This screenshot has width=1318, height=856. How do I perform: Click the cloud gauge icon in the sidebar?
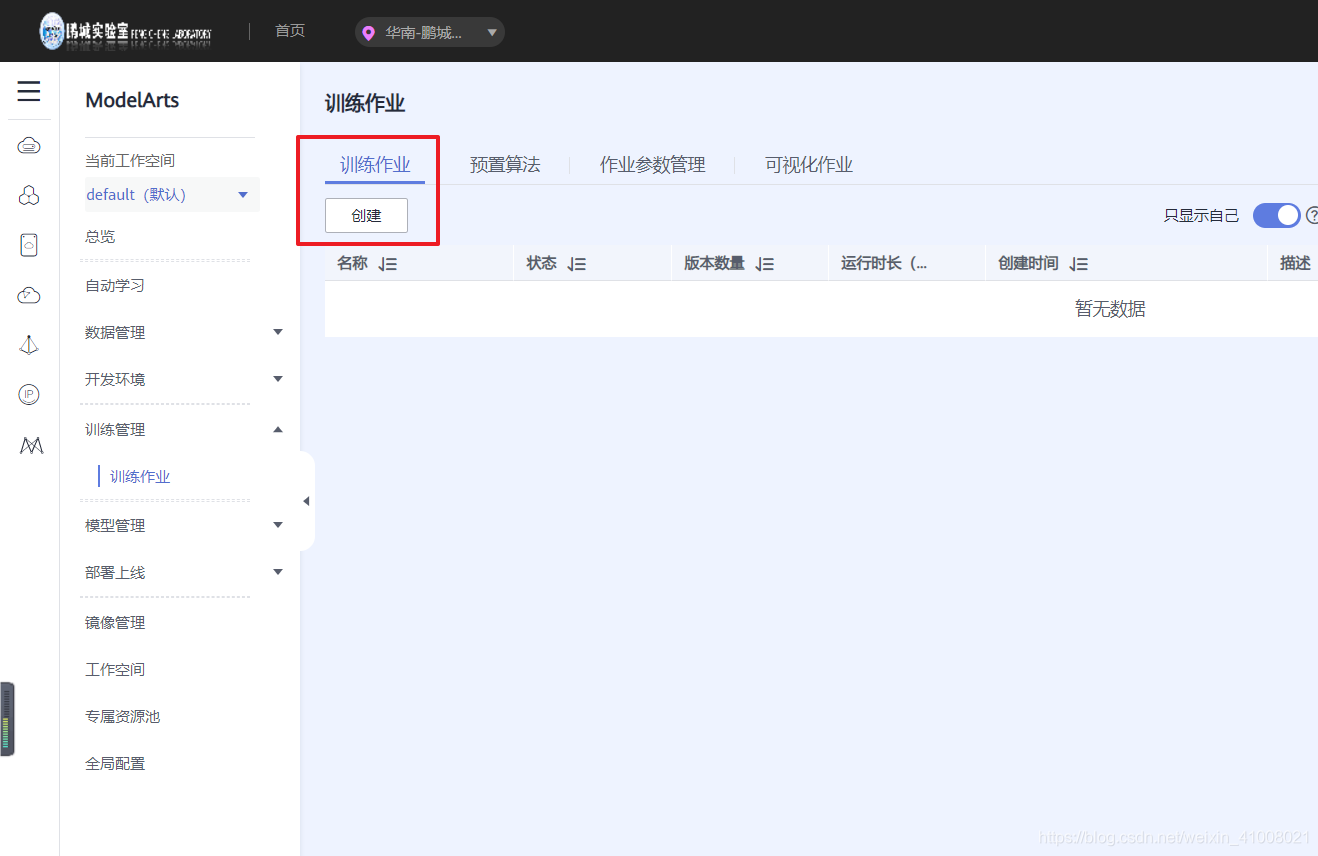tap(29, 295)
